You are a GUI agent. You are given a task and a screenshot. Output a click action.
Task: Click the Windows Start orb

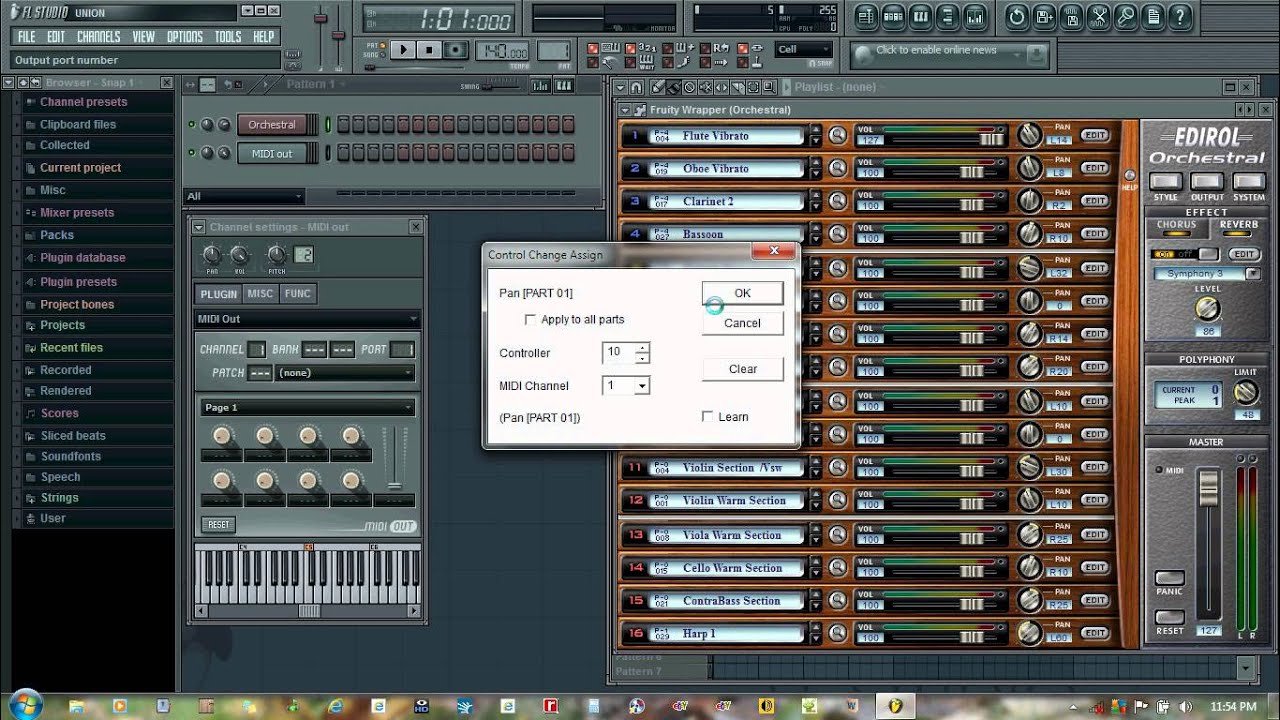click(x=25, y=704)
